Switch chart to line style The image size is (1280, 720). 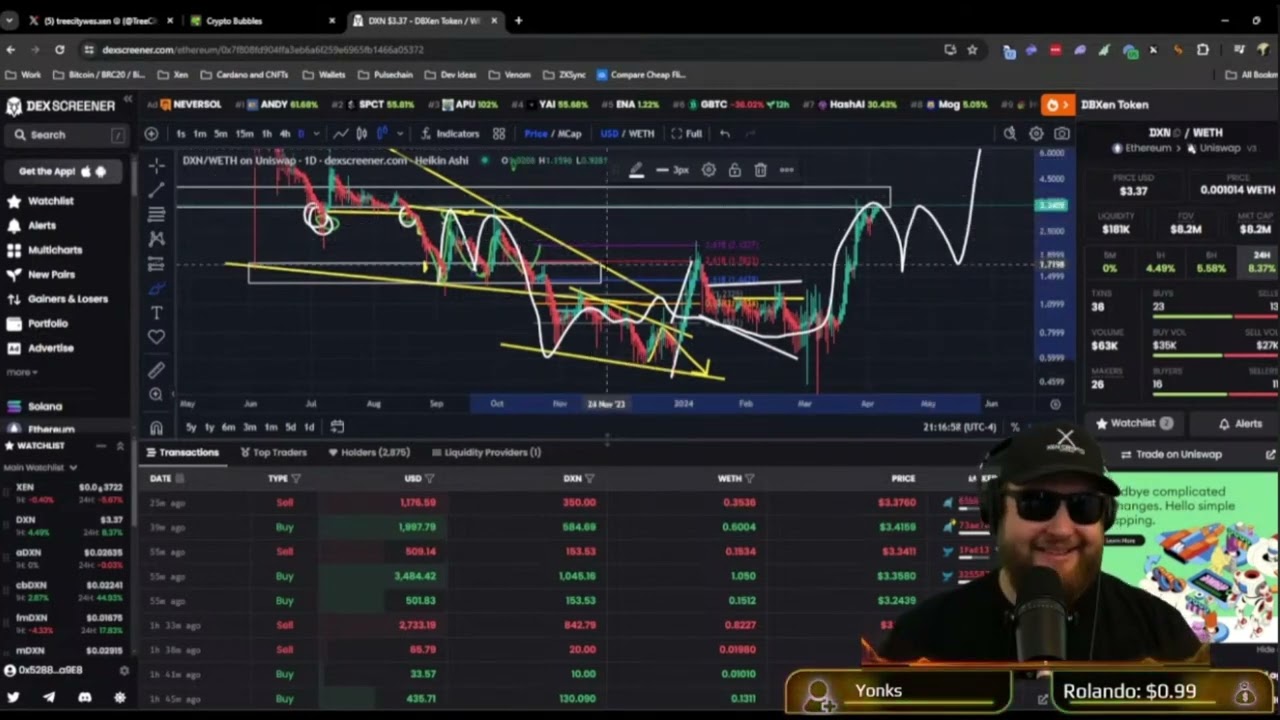tap(341, 133)
